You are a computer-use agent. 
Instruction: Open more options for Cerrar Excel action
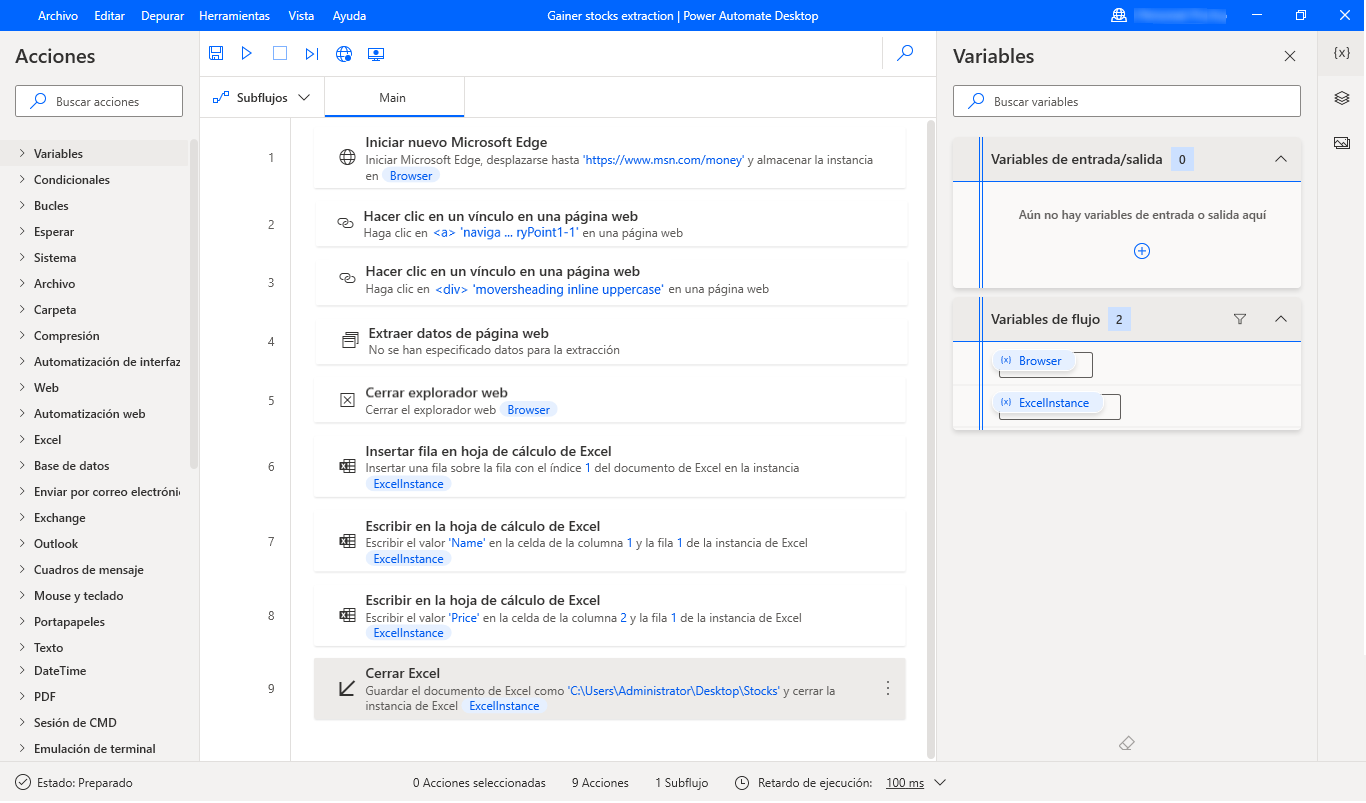(887, 688)
